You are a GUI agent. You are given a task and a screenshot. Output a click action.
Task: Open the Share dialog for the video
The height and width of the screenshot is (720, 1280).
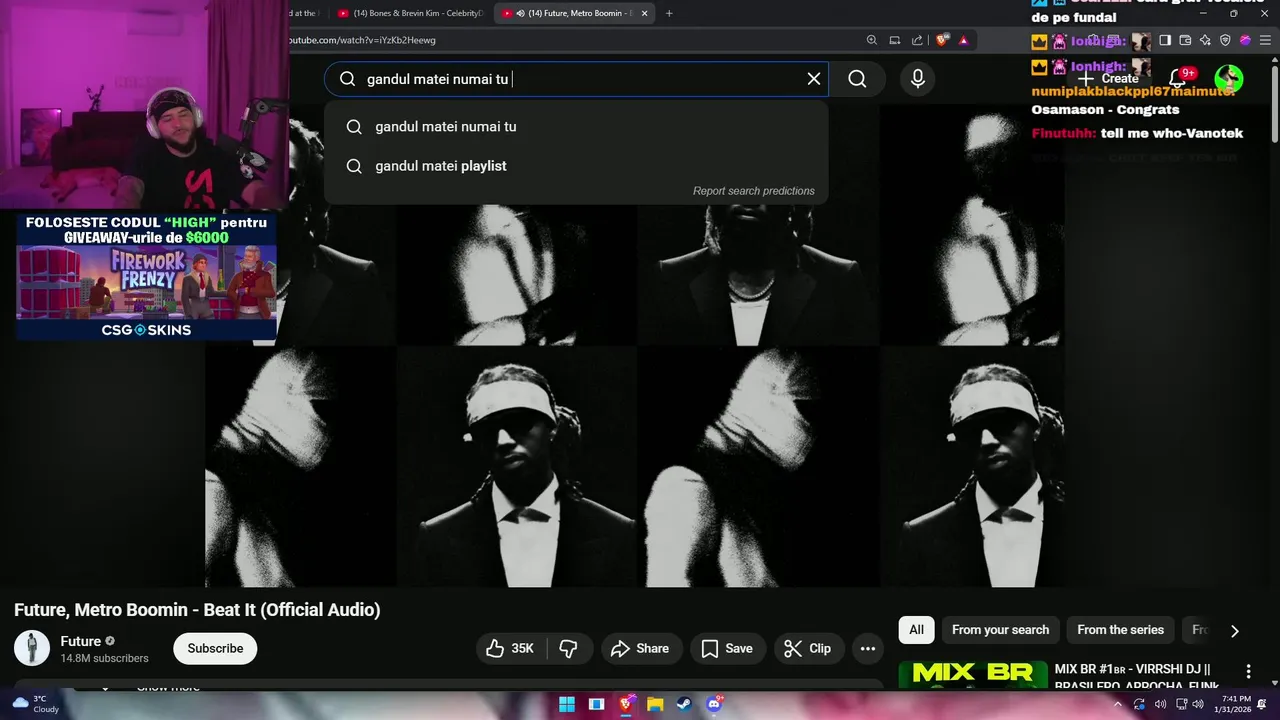(x=640, y=649)
